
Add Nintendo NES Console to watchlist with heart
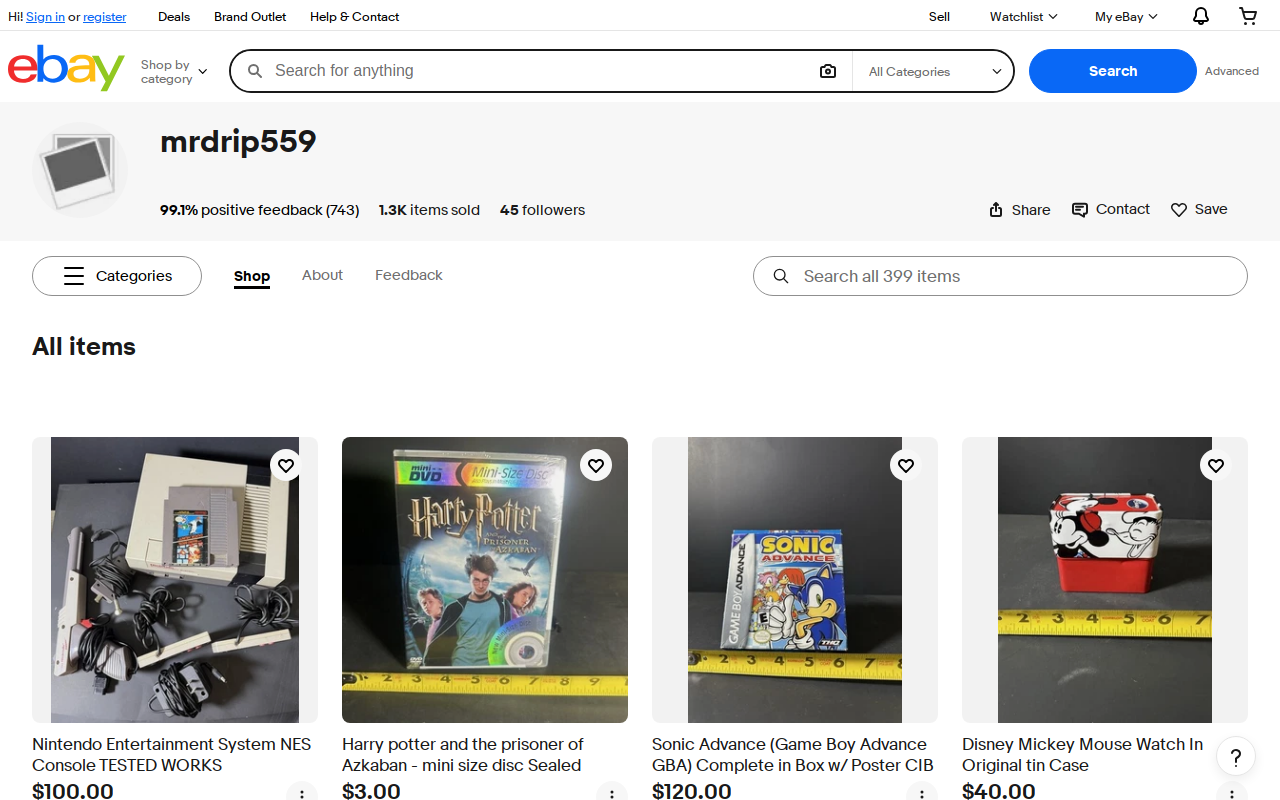(x=286, y=465)
